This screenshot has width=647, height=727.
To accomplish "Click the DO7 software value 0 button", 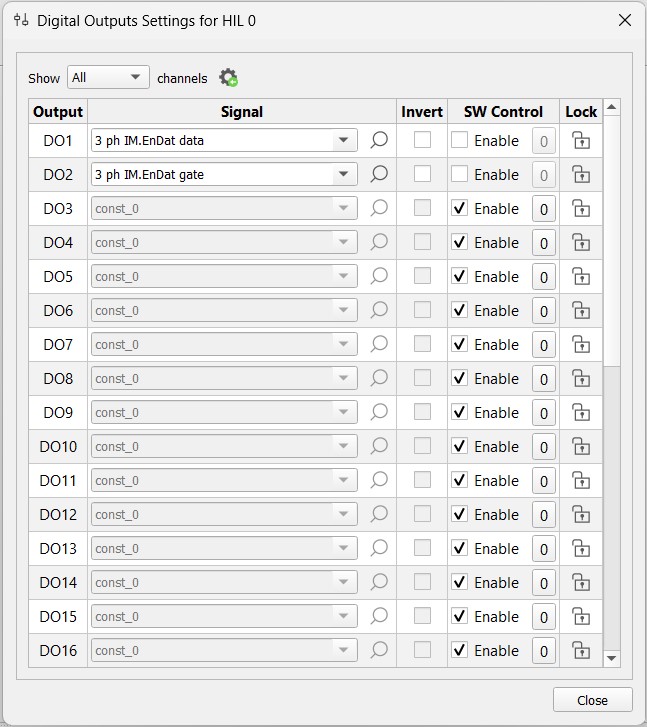I will [x=544, y=345].
